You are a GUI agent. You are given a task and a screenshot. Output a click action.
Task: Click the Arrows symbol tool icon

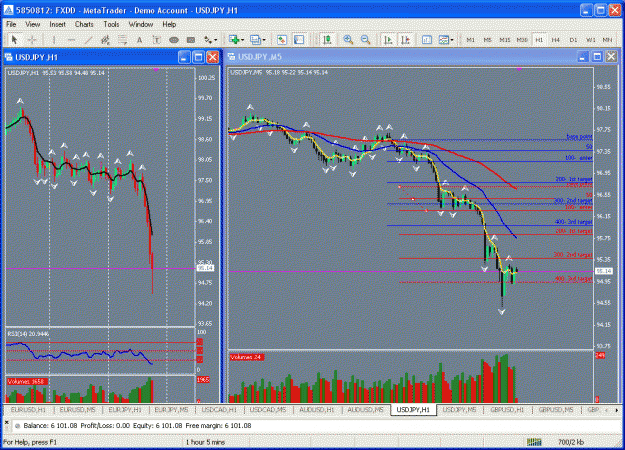(208, 39)
